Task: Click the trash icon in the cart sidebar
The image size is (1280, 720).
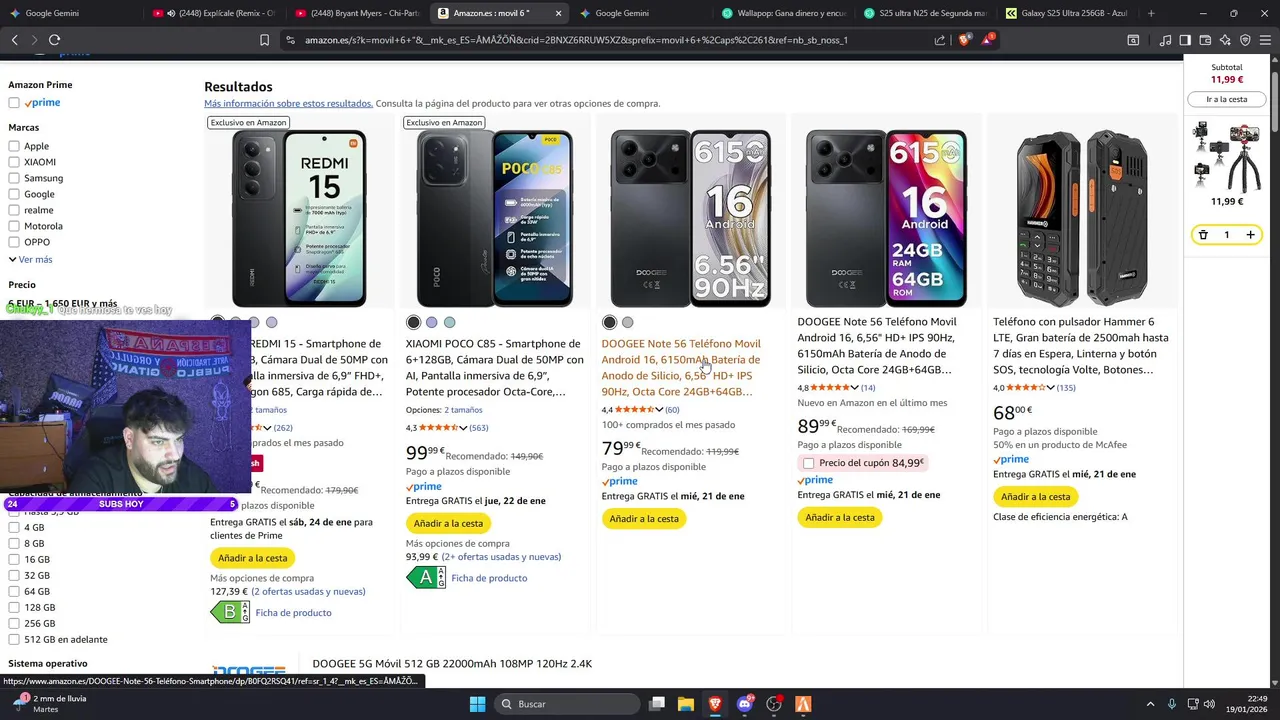Action: (1203, 235)
